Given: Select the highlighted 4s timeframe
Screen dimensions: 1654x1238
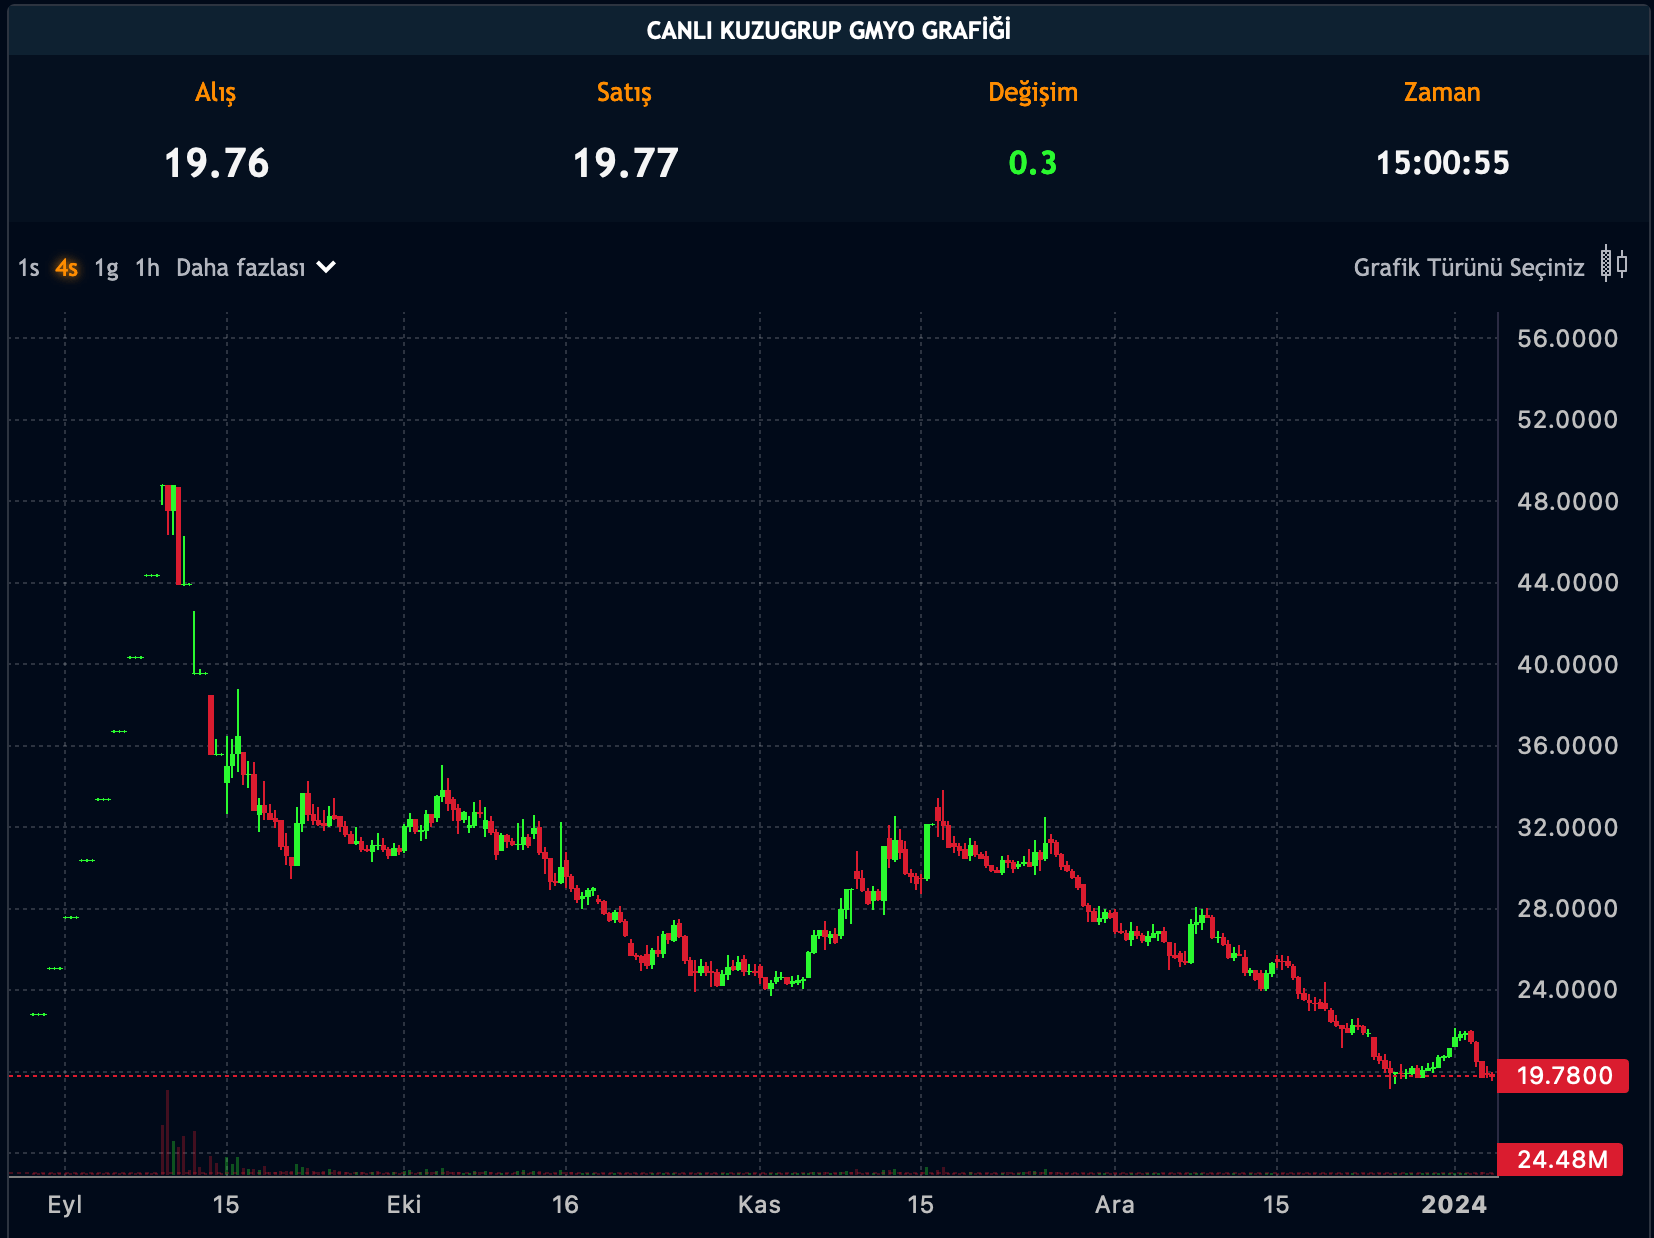Looking at the screenshot, I should (x=67, y=268).
